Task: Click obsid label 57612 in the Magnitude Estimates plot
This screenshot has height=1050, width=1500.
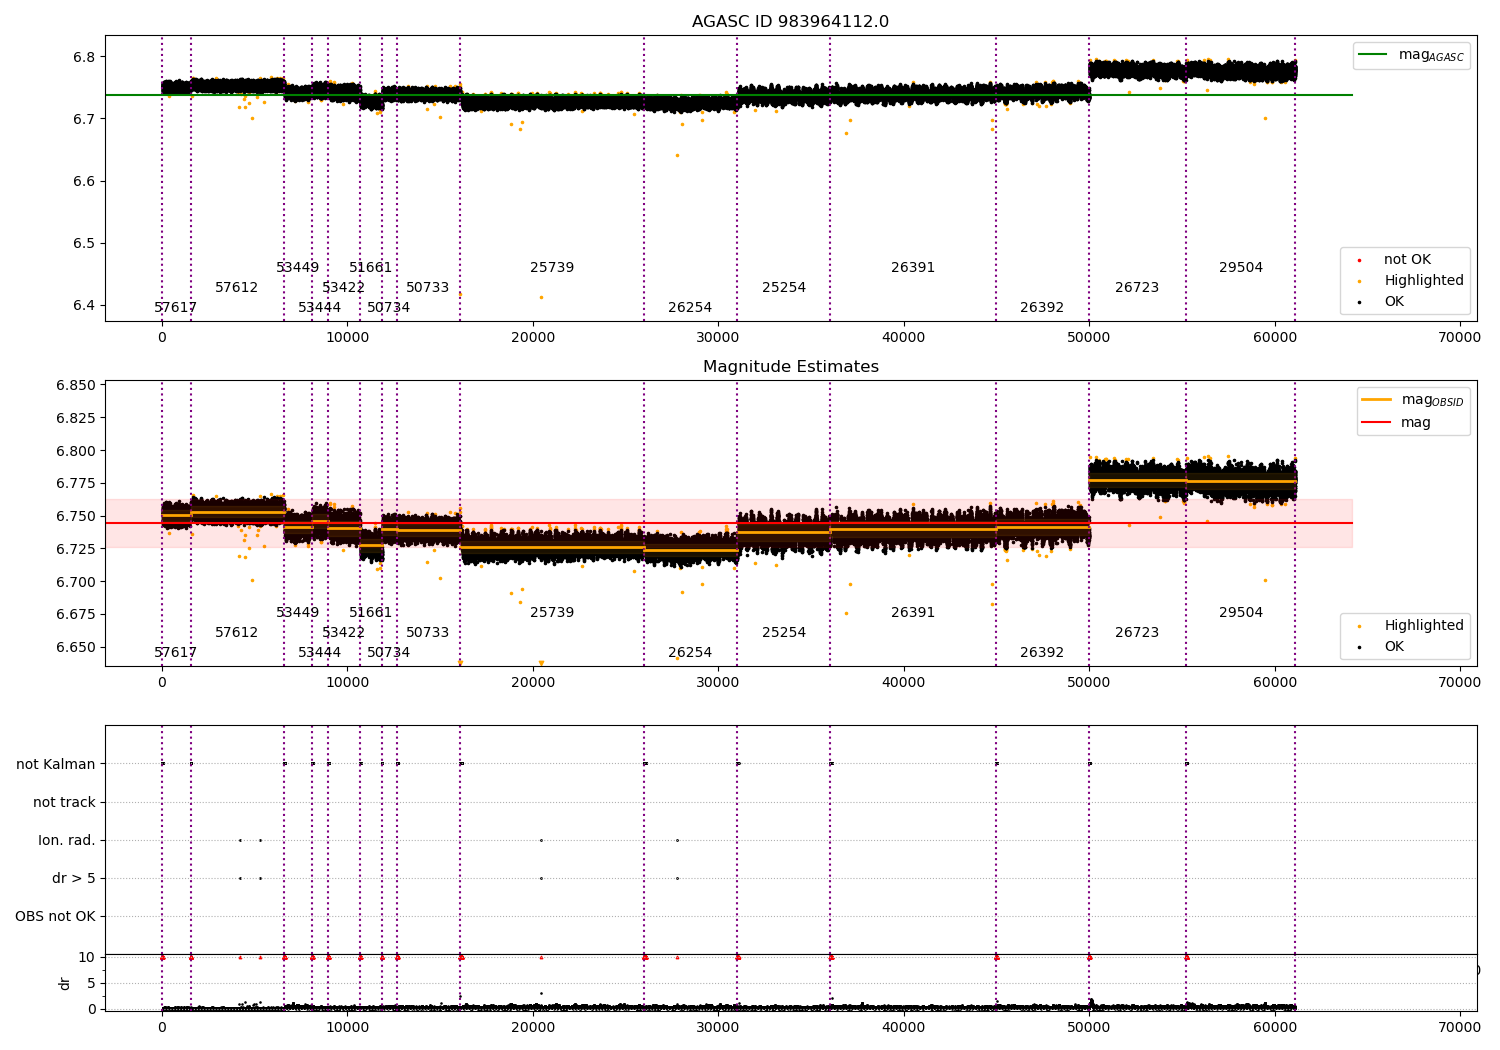Action: coord(237,633)
